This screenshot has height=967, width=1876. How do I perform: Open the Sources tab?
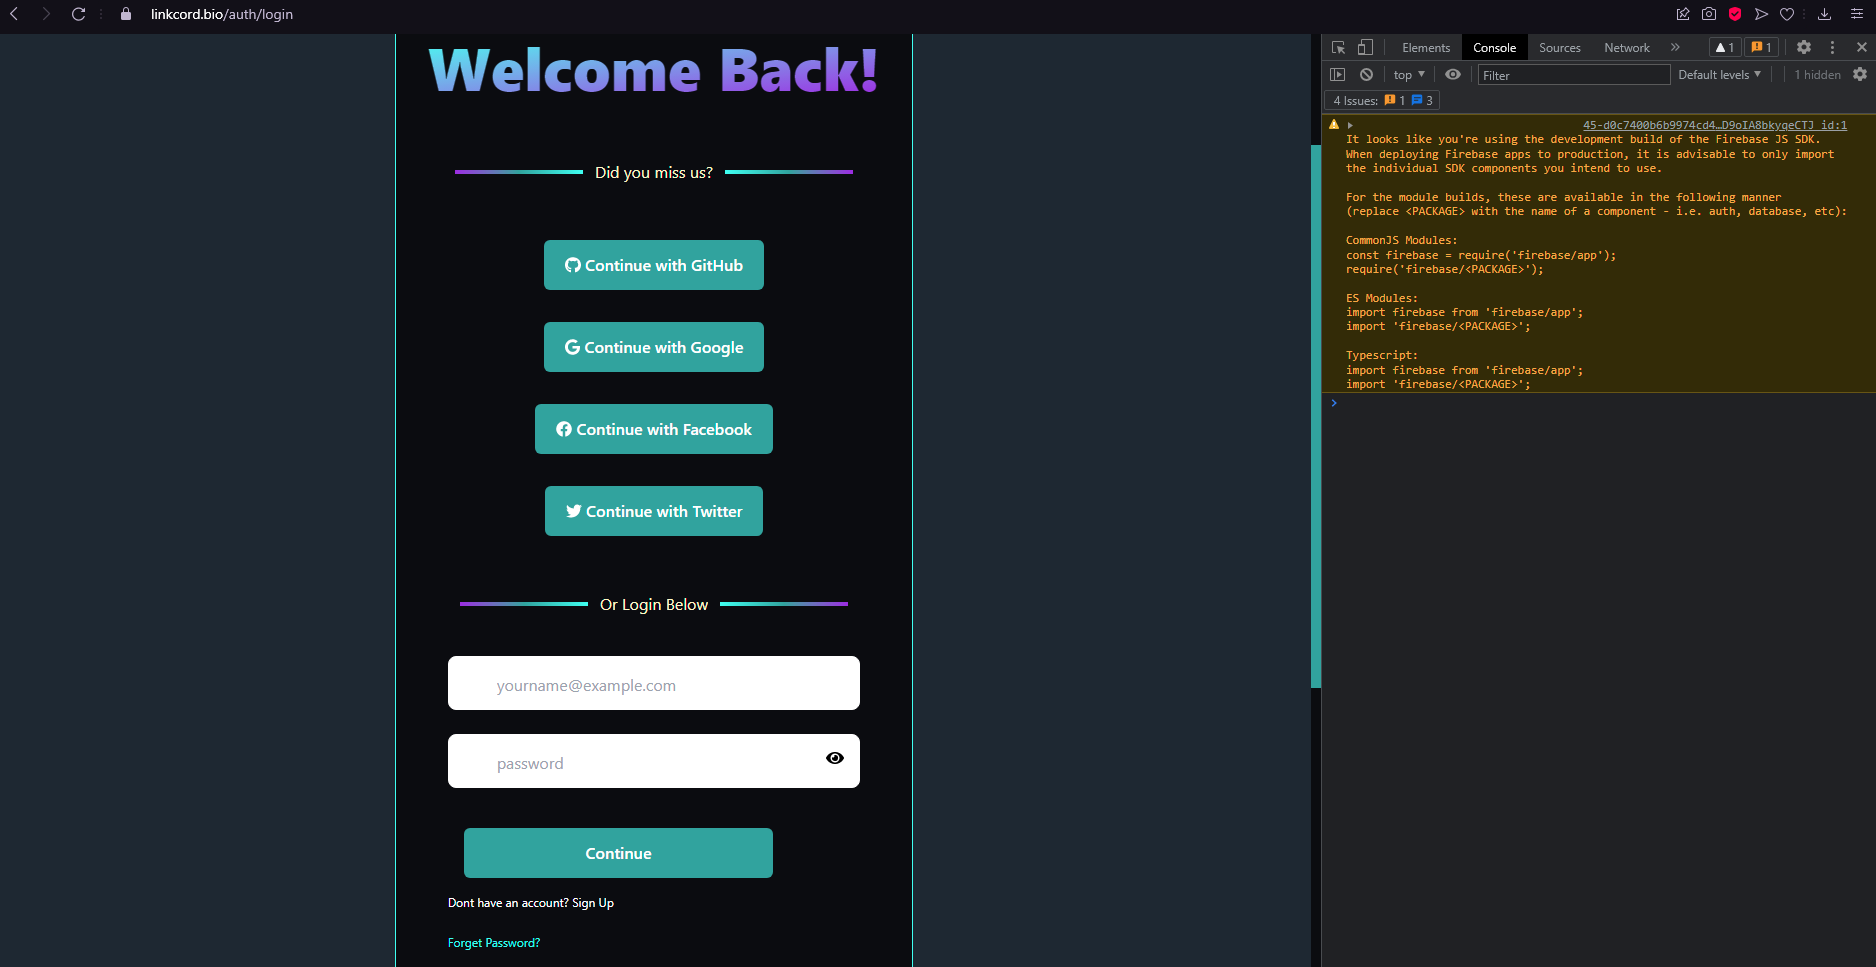click(1559, 47)
